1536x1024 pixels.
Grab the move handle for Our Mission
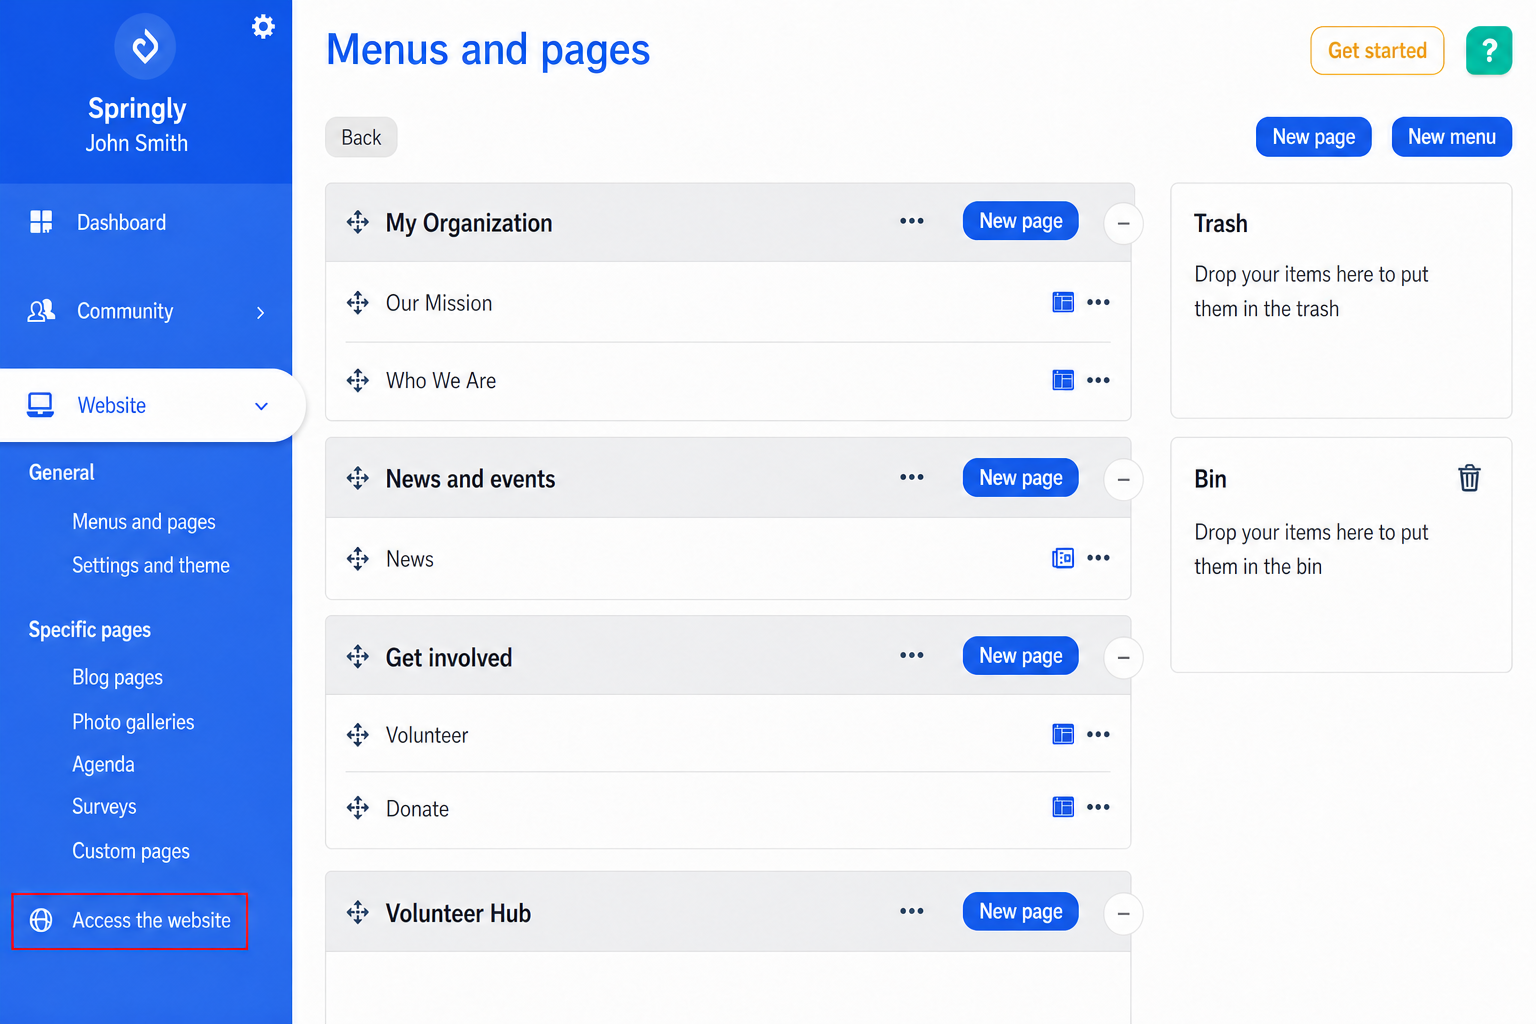click(x=358, y=302)
